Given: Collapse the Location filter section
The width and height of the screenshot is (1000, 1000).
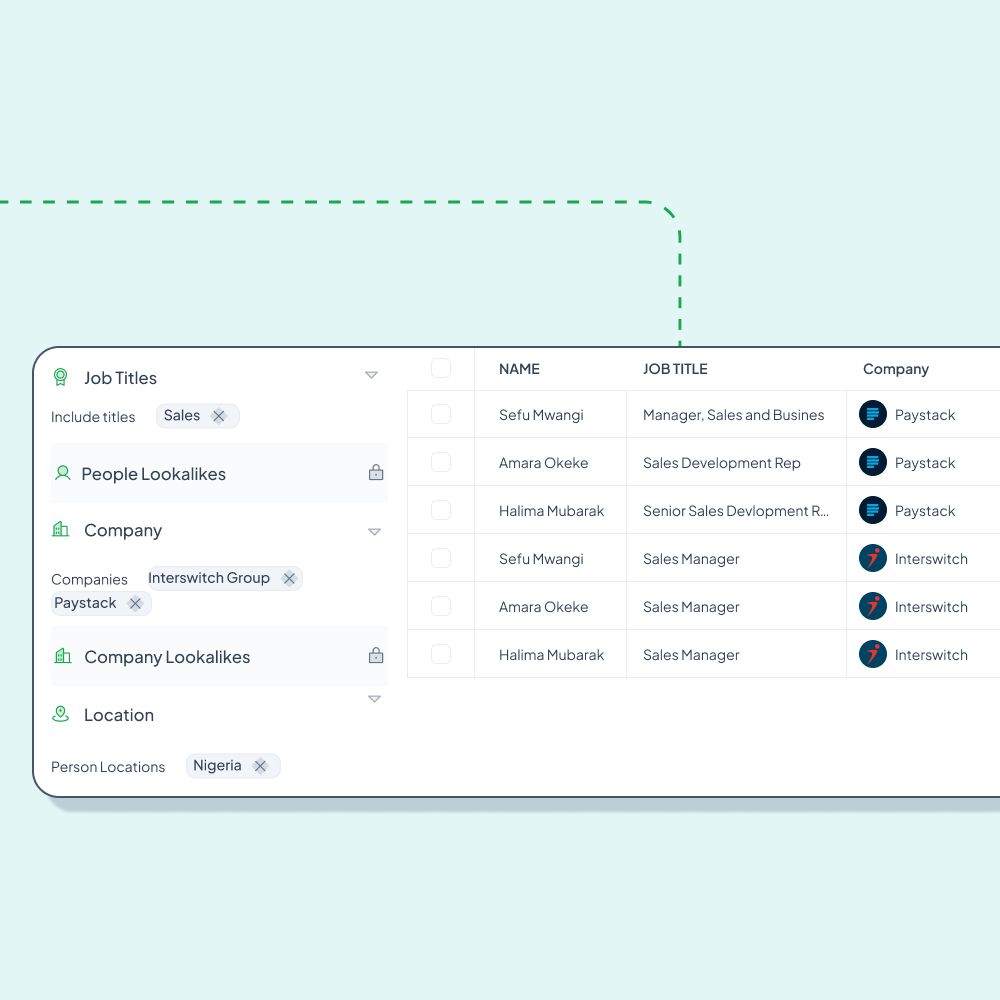Looking at the screenshot, I should pos(374,699).
